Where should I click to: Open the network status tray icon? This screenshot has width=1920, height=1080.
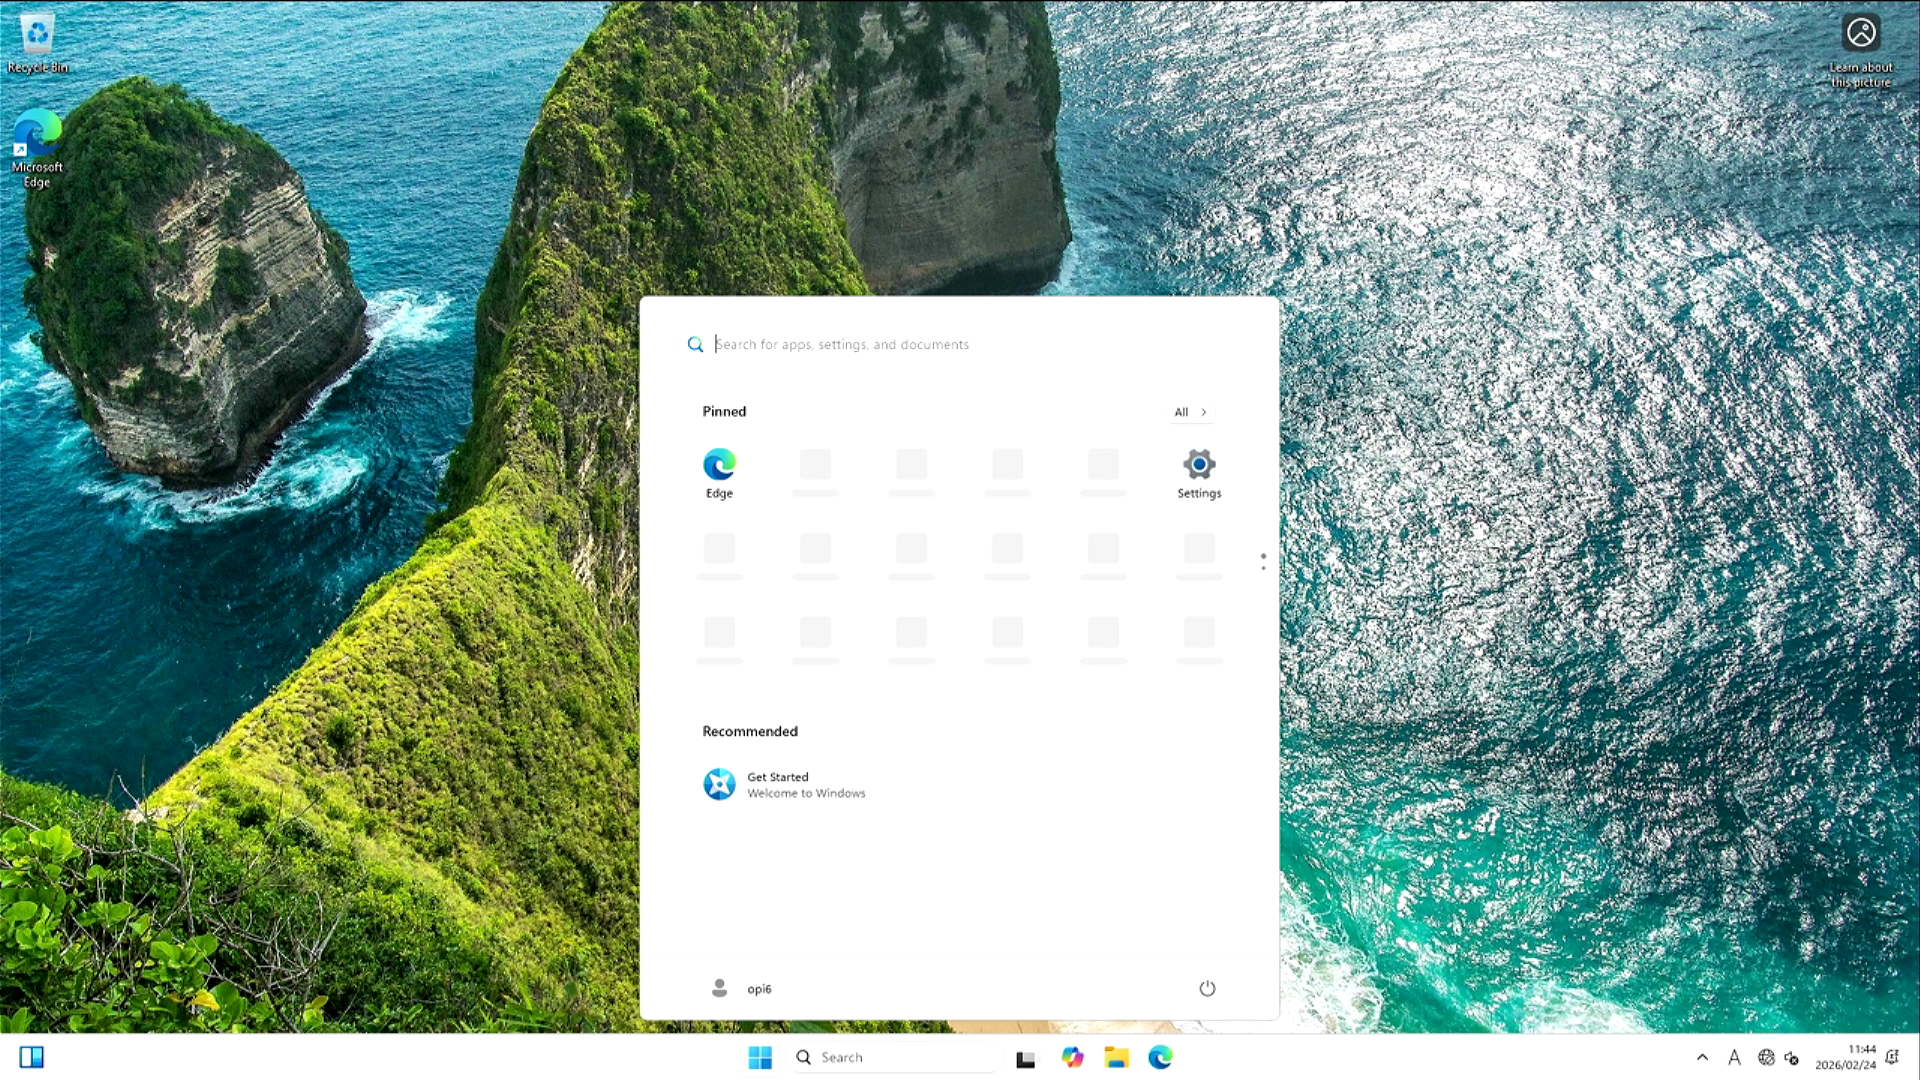[1766, 1057]
